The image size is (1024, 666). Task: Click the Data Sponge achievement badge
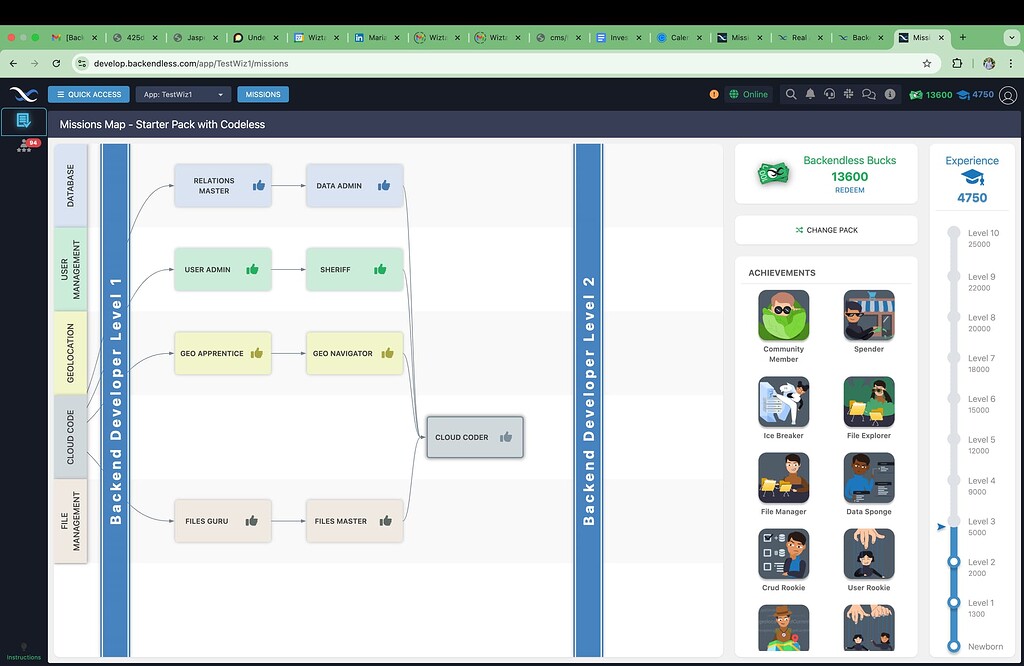click(869, 478)
